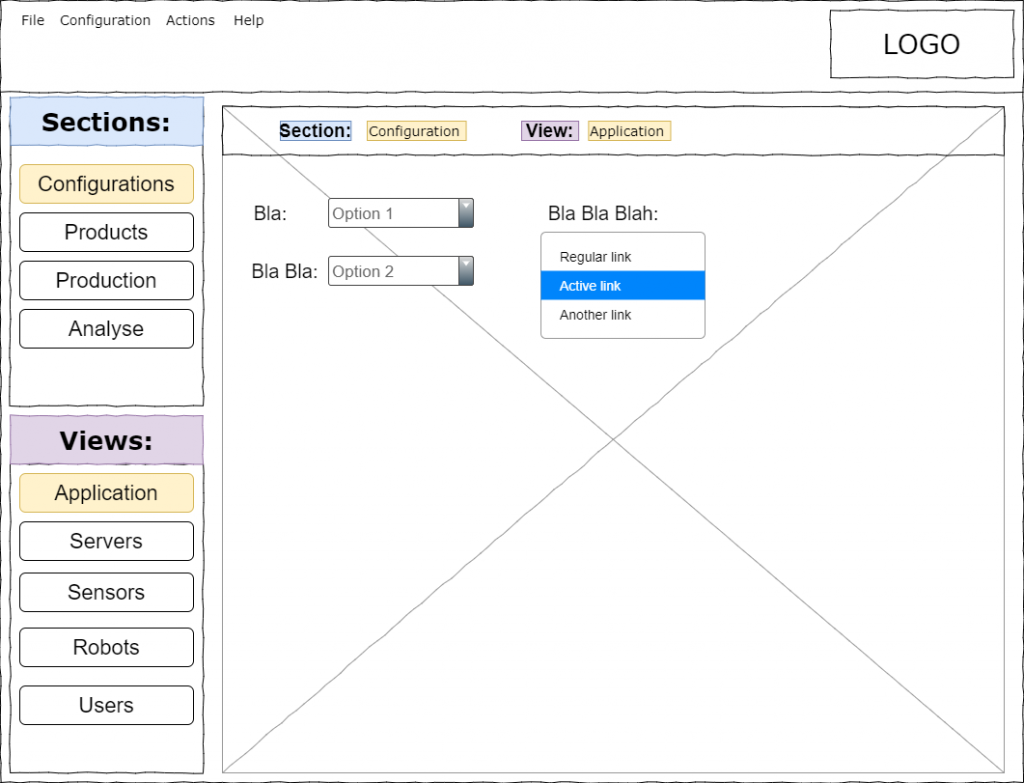Select the Configurations section button
1024x783 pixels.
click(106, 184)
